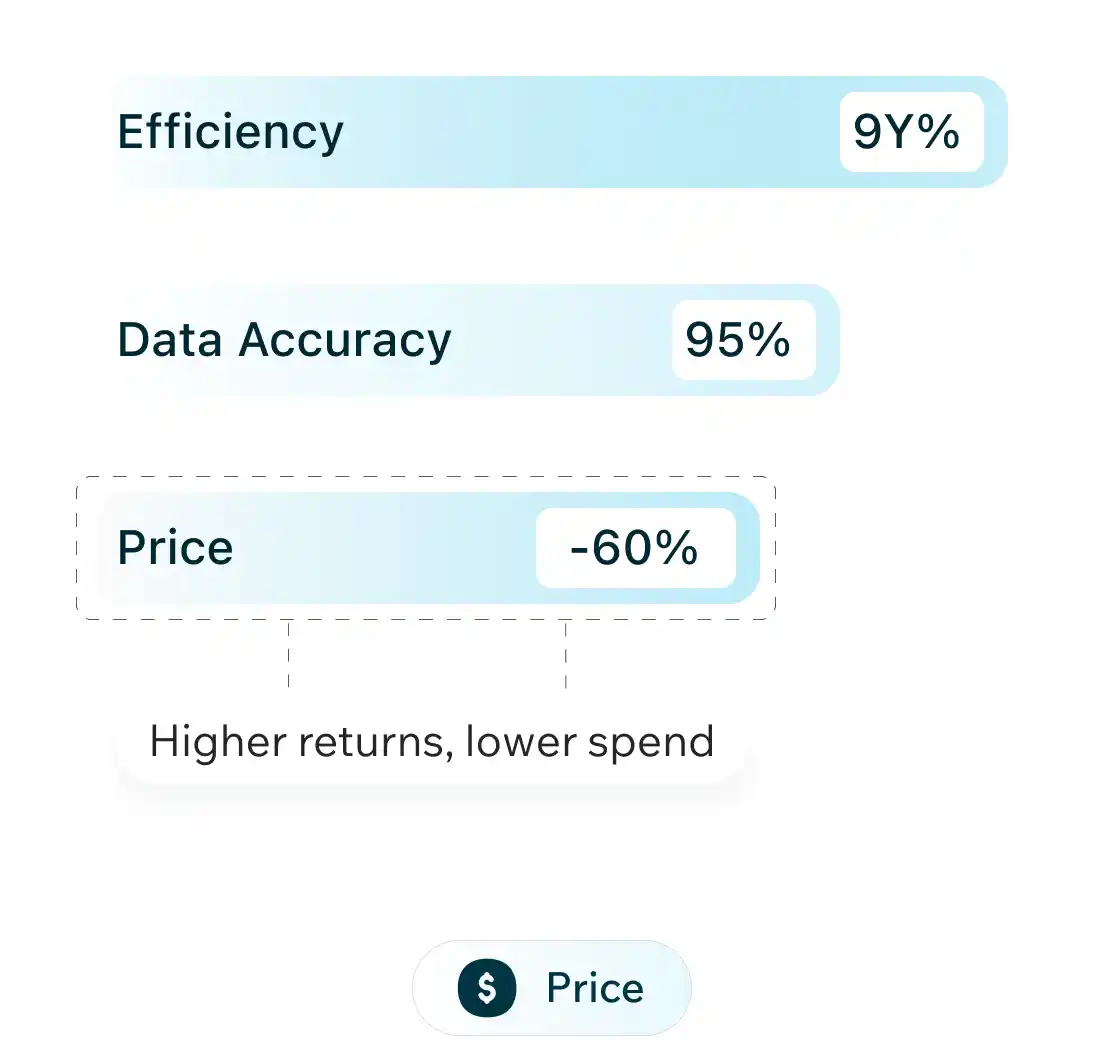Click the left dashed connector line
The height and width of the screenshot is (1040, 1100).
tap(288, 655)
